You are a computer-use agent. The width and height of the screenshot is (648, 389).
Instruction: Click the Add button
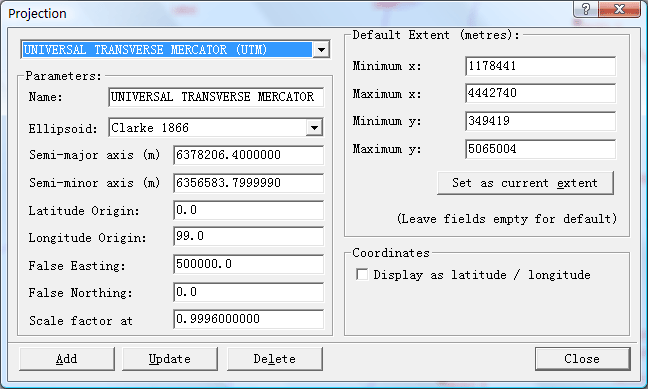tap(67, 359)
